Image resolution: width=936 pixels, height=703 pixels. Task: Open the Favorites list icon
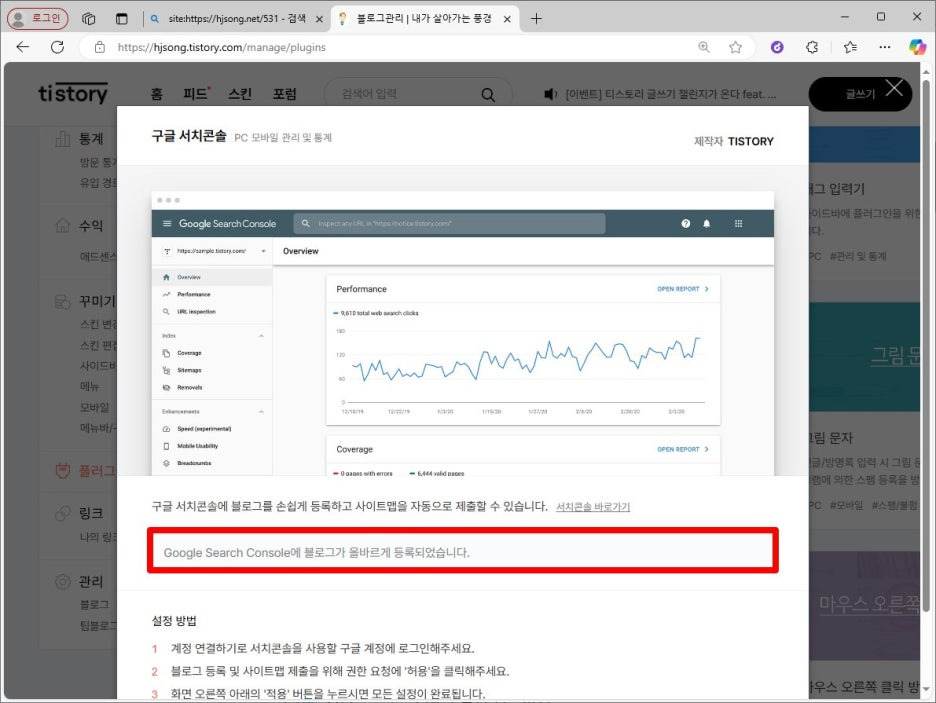851,47
